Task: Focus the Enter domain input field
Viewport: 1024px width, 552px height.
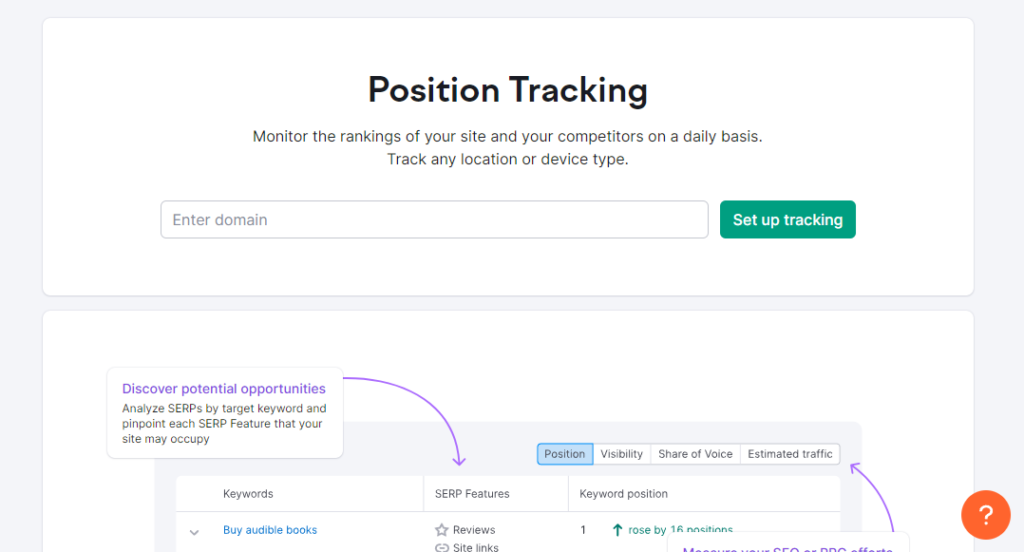Action: [434, 219]
